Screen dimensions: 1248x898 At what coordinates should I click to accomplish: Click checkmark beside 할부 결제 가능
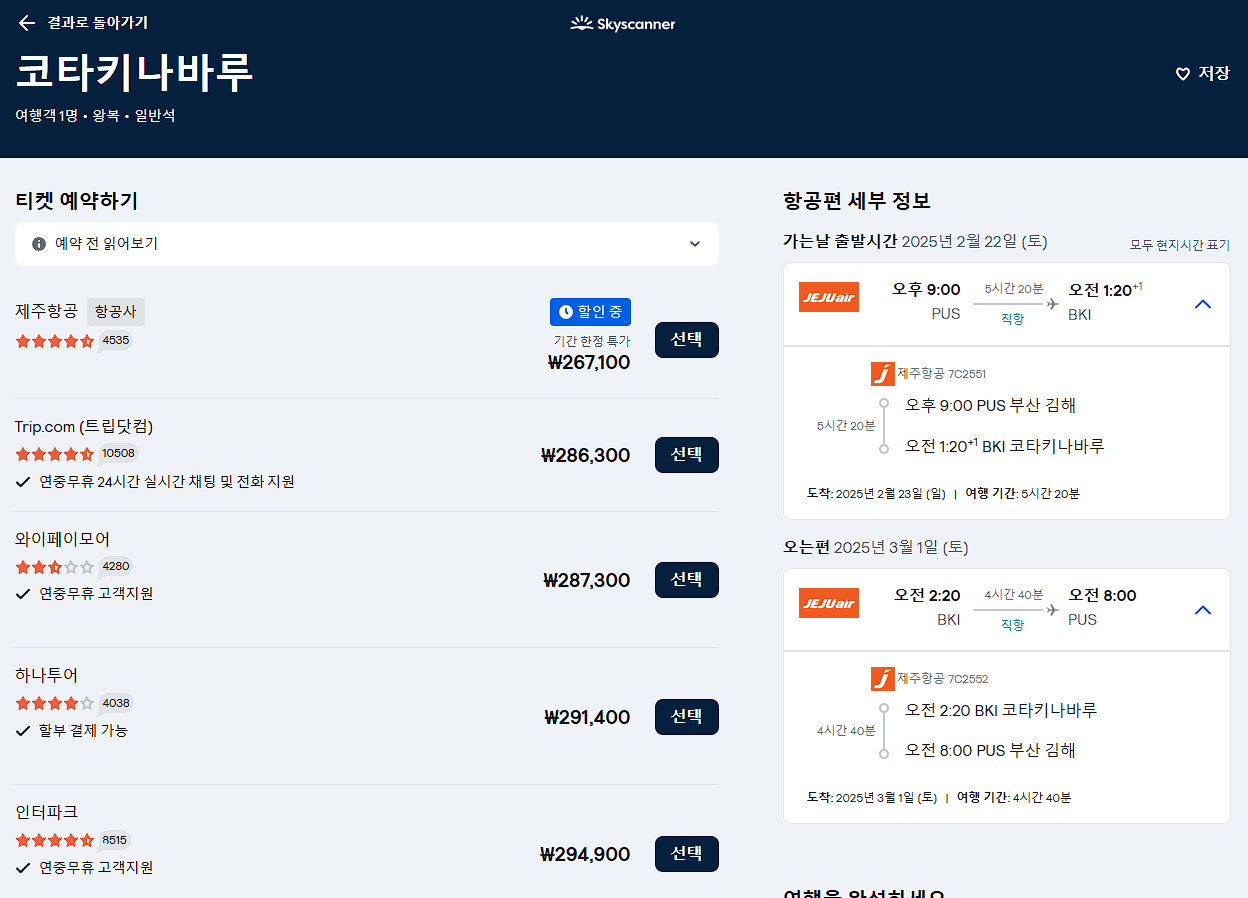23,731
